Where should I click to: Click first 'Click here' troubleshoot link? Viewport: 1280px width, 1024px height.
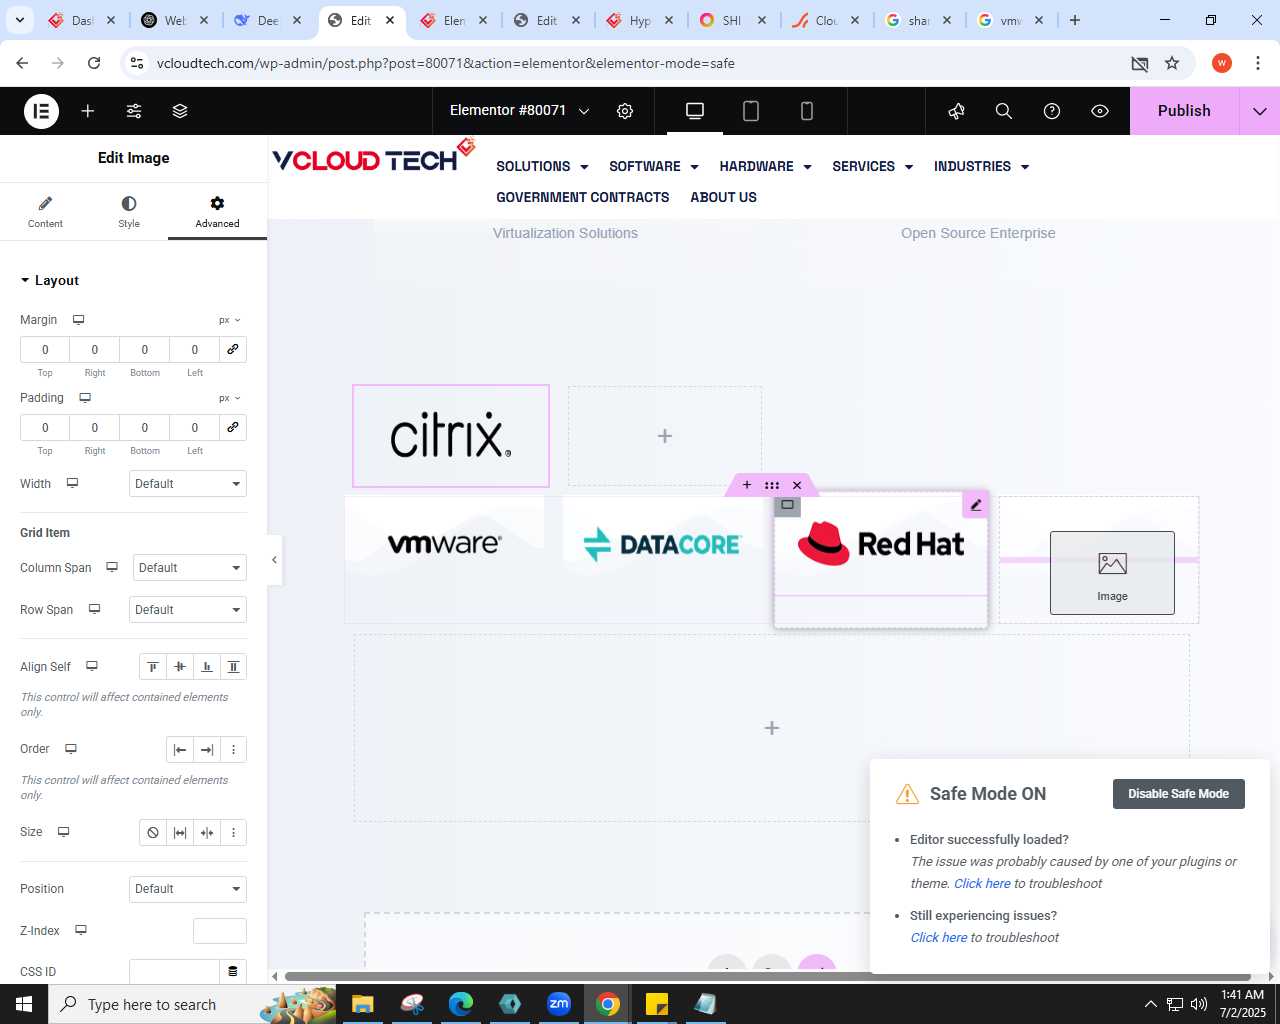coord(982,883)
